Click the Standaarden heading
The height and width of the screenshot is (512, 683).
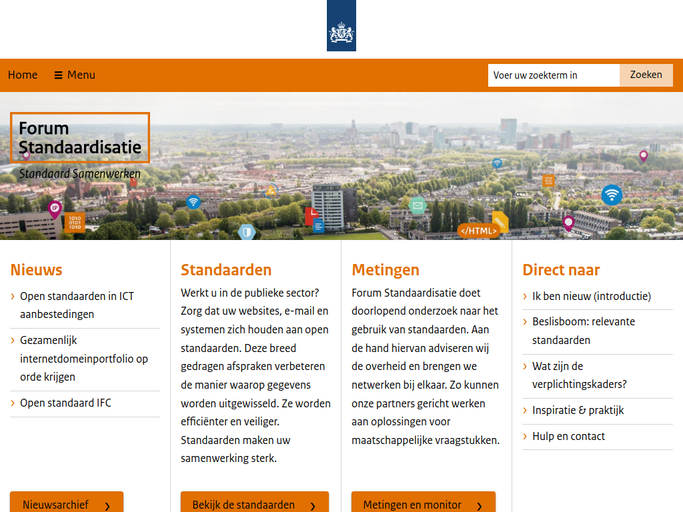tap(226, 270)
